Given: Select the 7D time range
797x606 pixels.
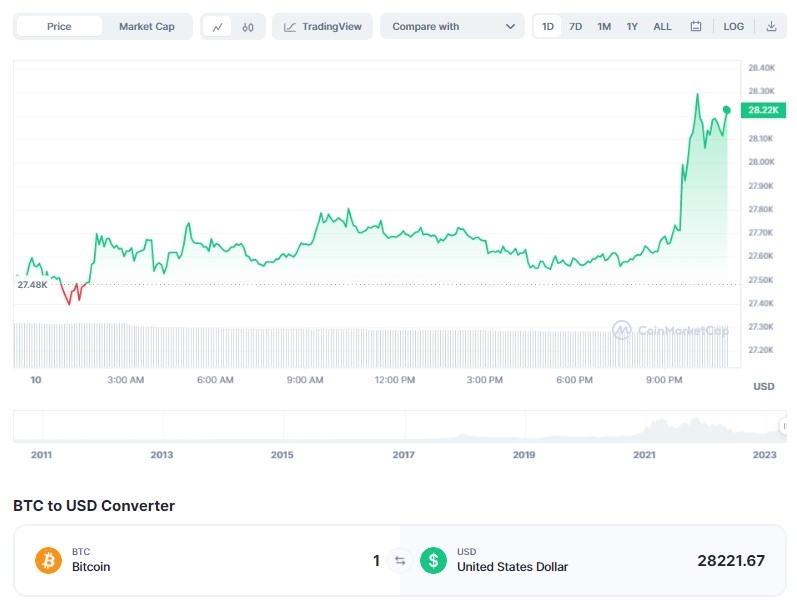Looking at the screenshot, I should point(575,26).
